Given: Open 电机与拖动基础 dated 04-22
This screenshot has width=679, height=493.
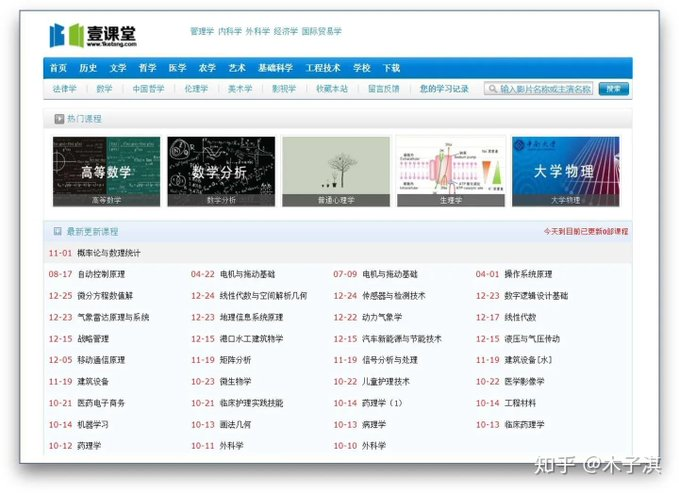Looking at the screenshot, I should coord(248,274).
